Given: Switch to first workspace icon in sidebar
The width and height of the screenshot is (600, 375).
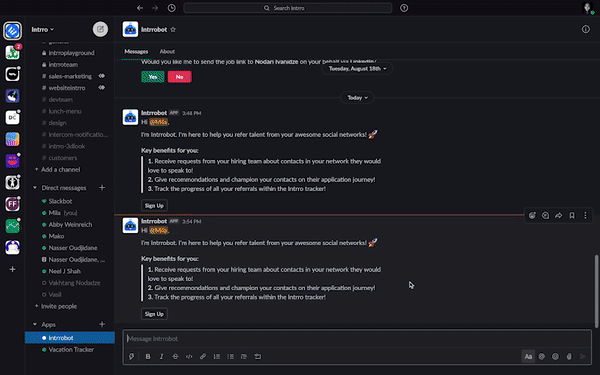Looking at the screenshot, I should coord(12,31).
